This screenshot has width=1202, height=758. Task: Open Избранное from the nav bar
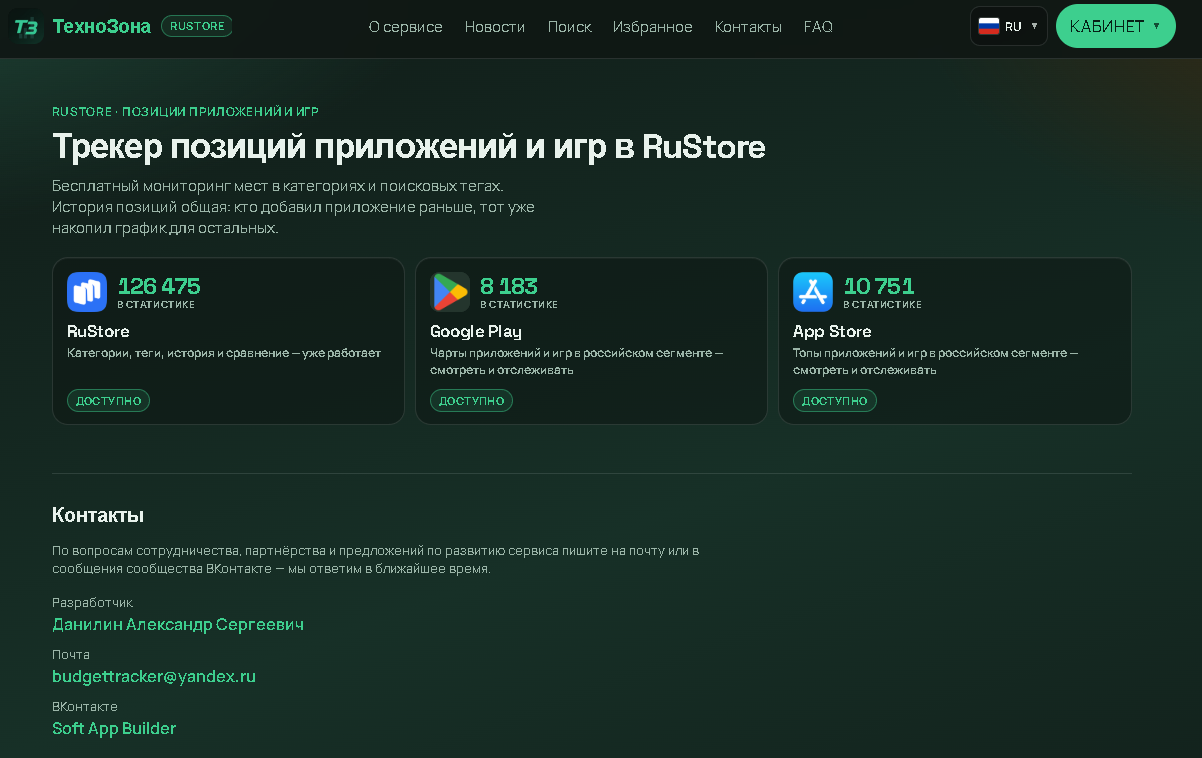[x=653, y=27]
